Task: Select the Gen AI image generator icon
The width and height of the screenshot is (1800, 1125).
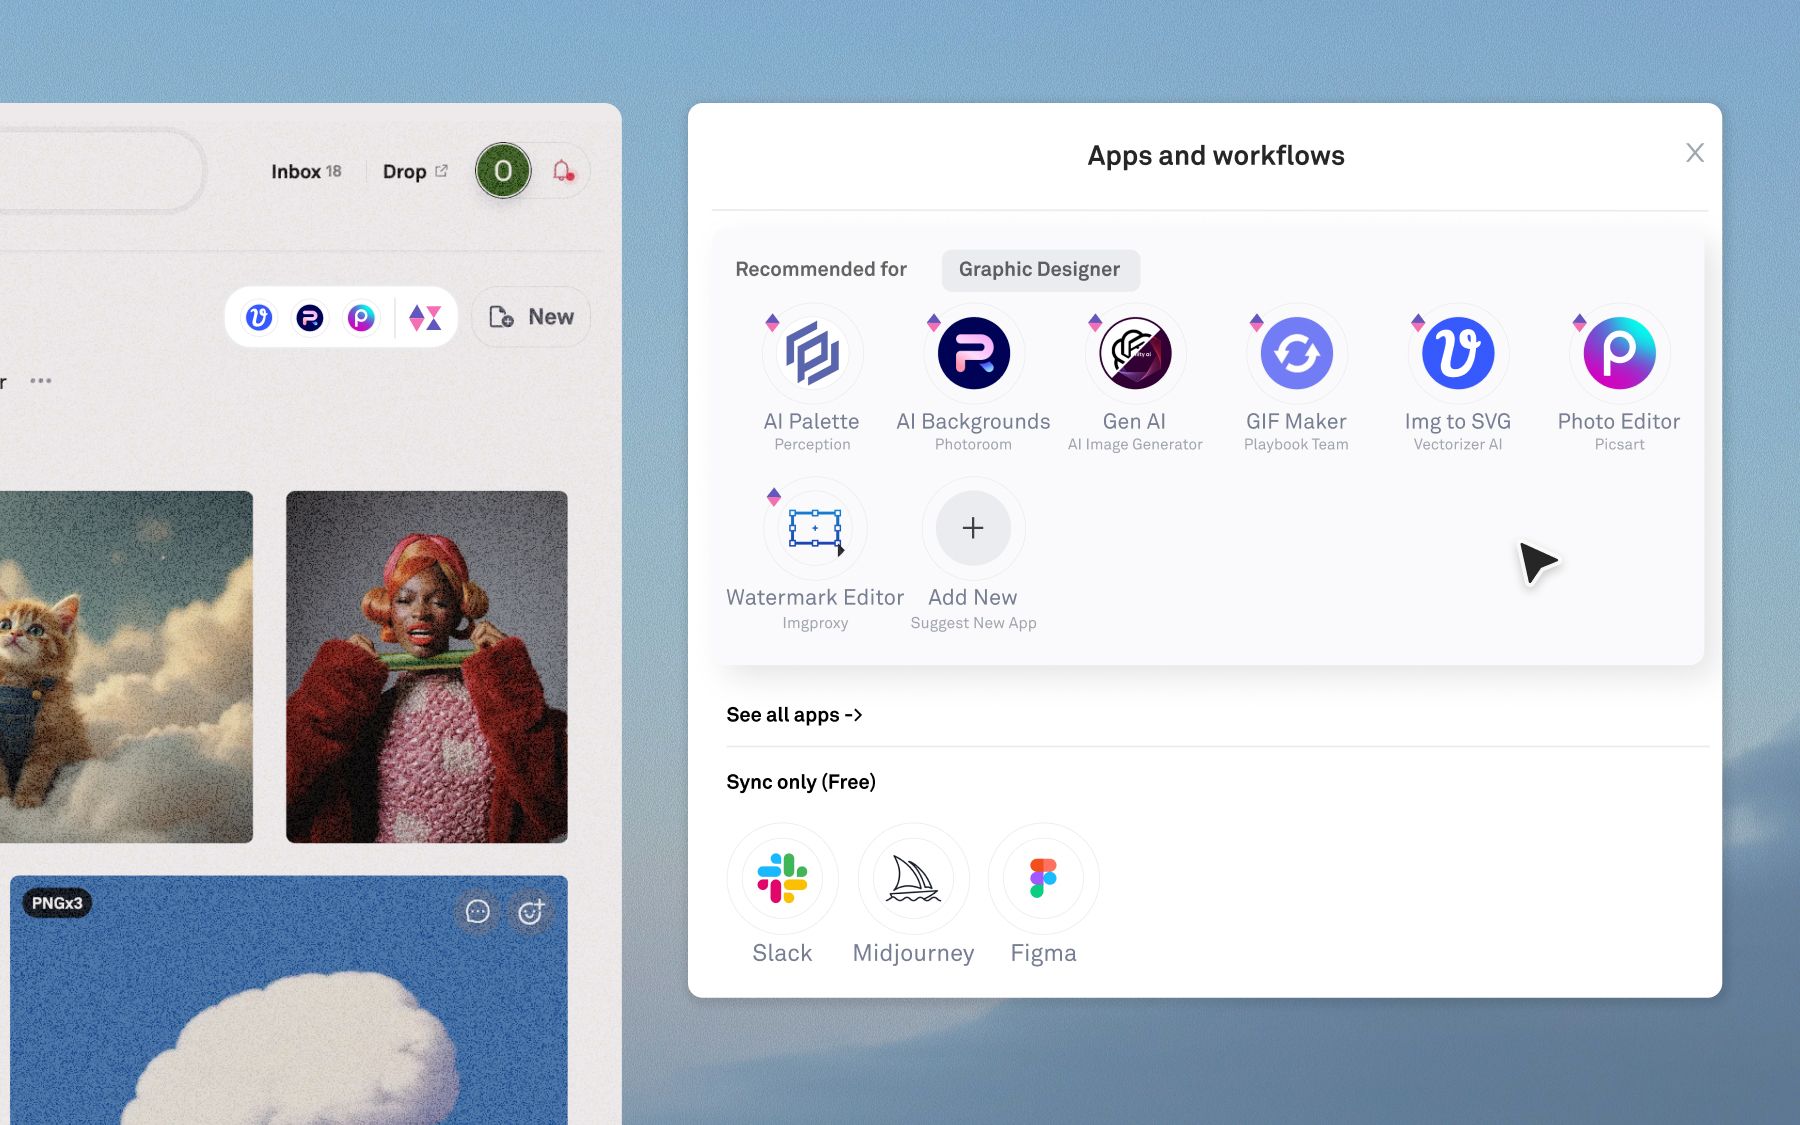Action: (x=1135, y=354)
